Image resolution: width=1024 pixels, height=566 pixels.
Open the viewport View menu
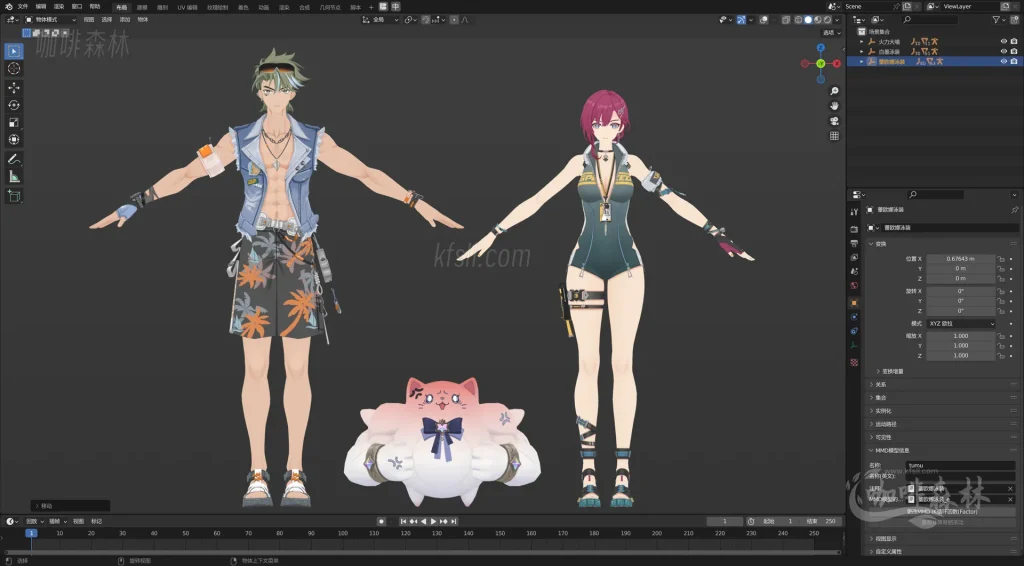[89, 20]
